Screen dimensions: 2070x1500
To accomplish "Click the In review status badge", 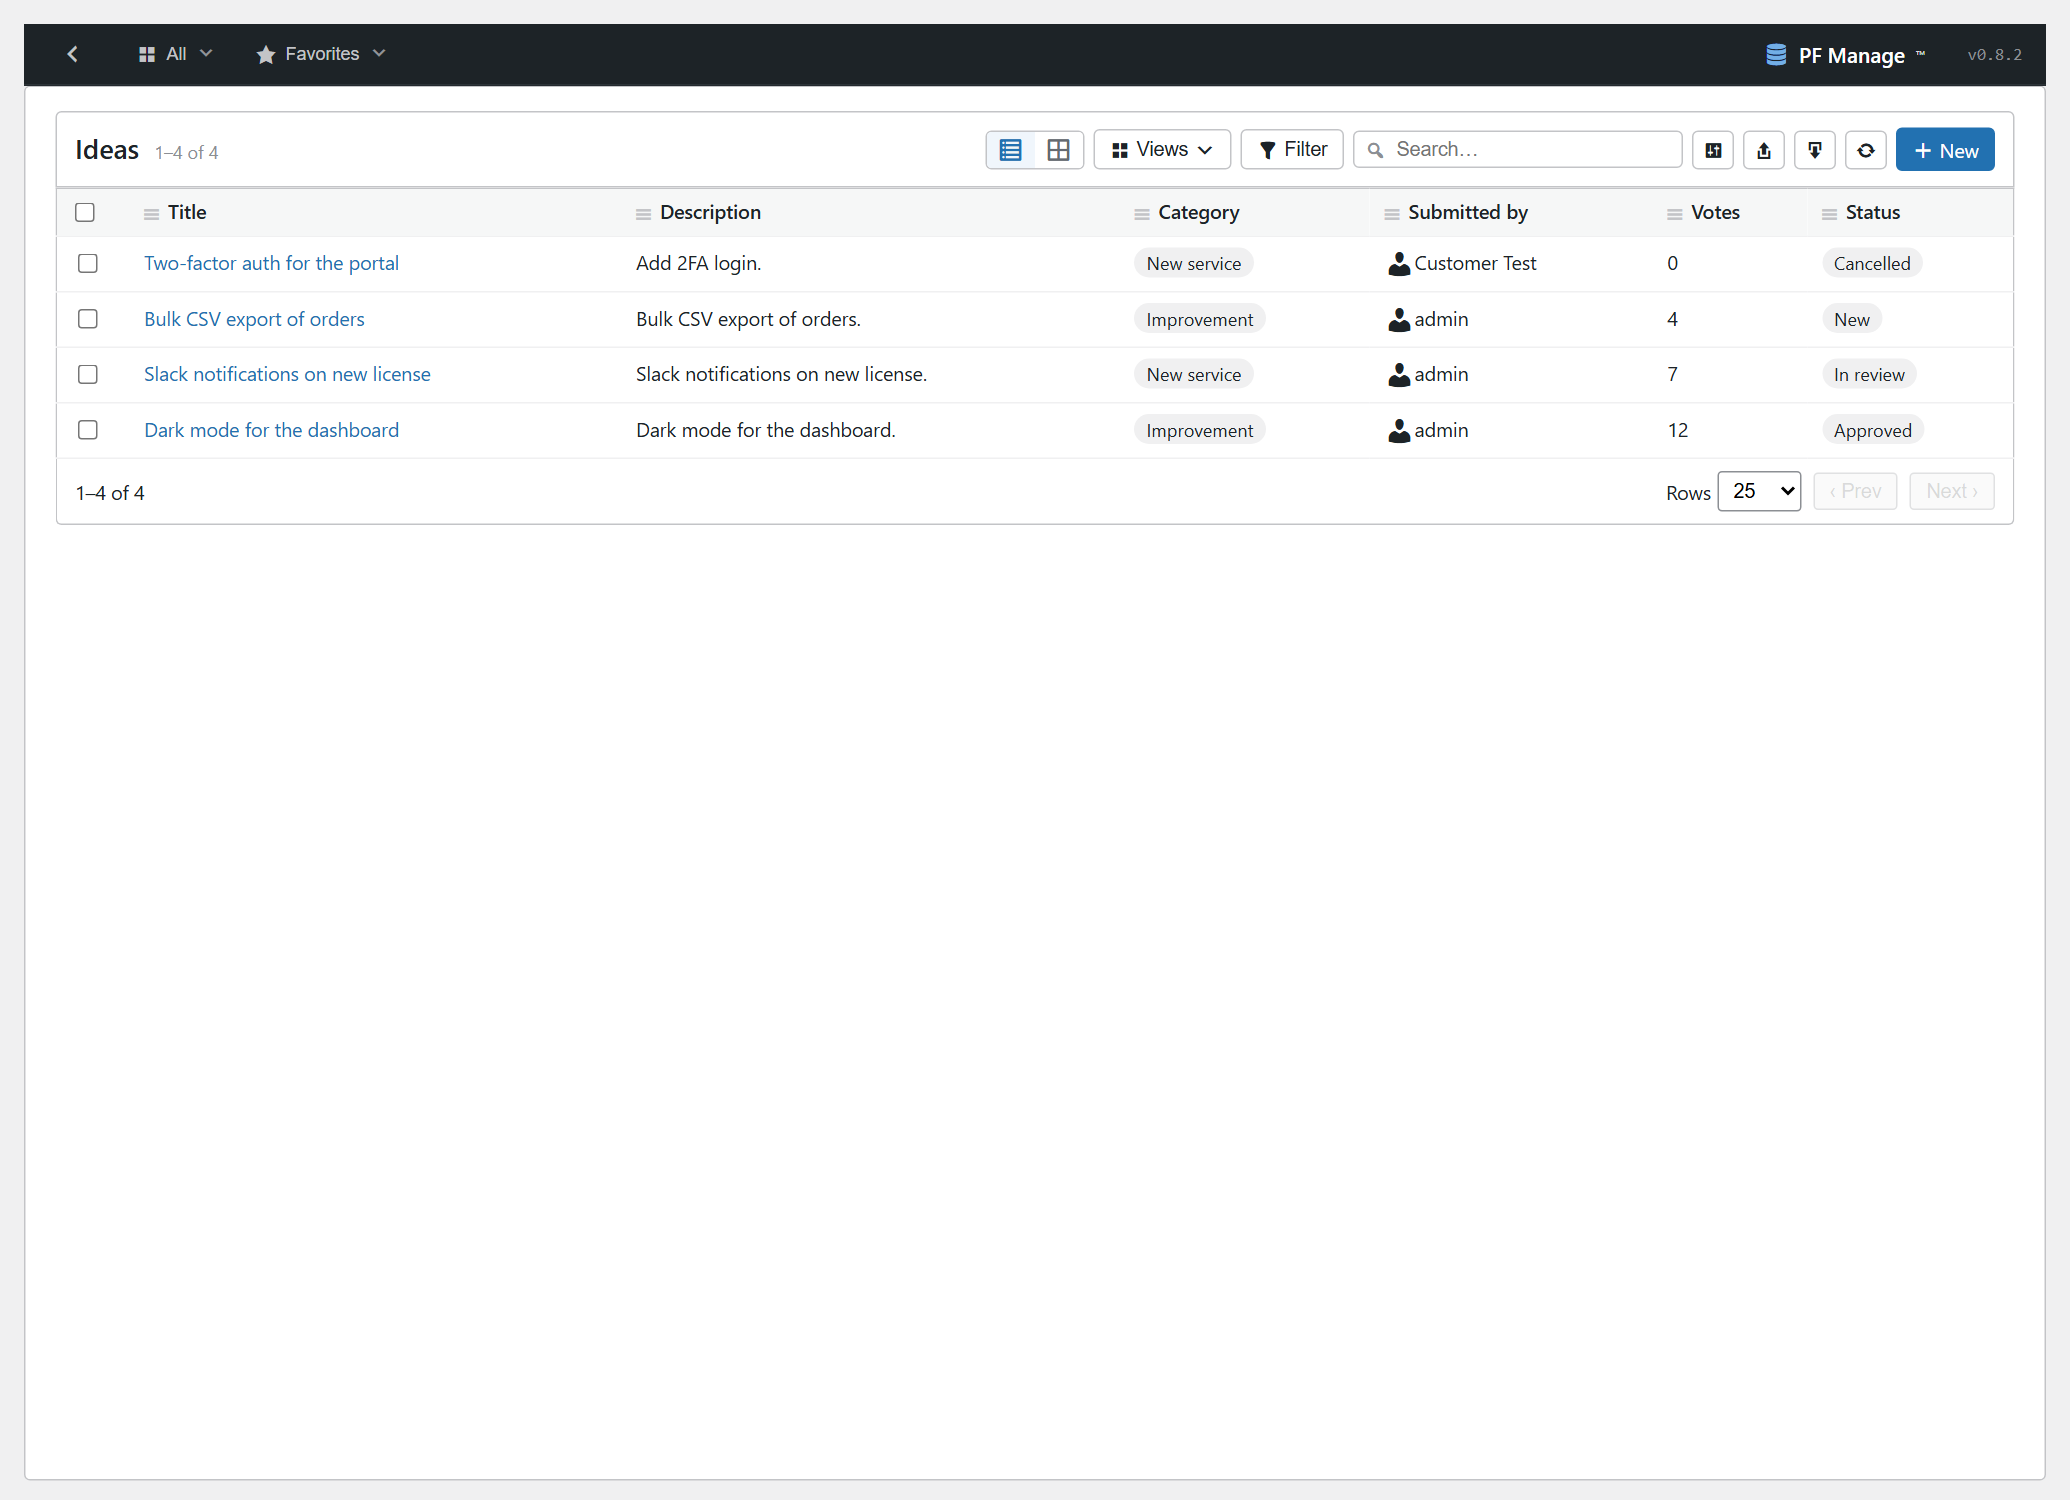I will pos(1868,375).
